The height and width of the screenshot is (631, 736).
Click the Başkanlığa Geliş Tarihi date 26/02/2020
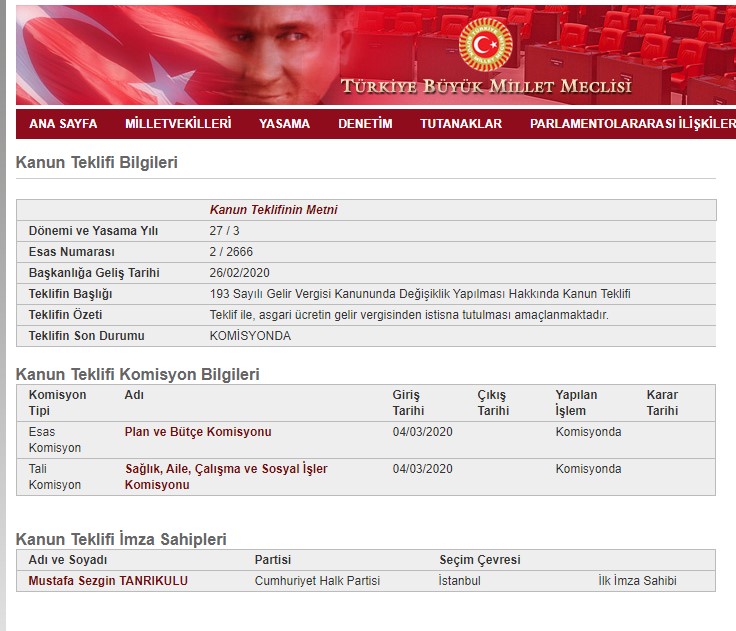[240, 273]
